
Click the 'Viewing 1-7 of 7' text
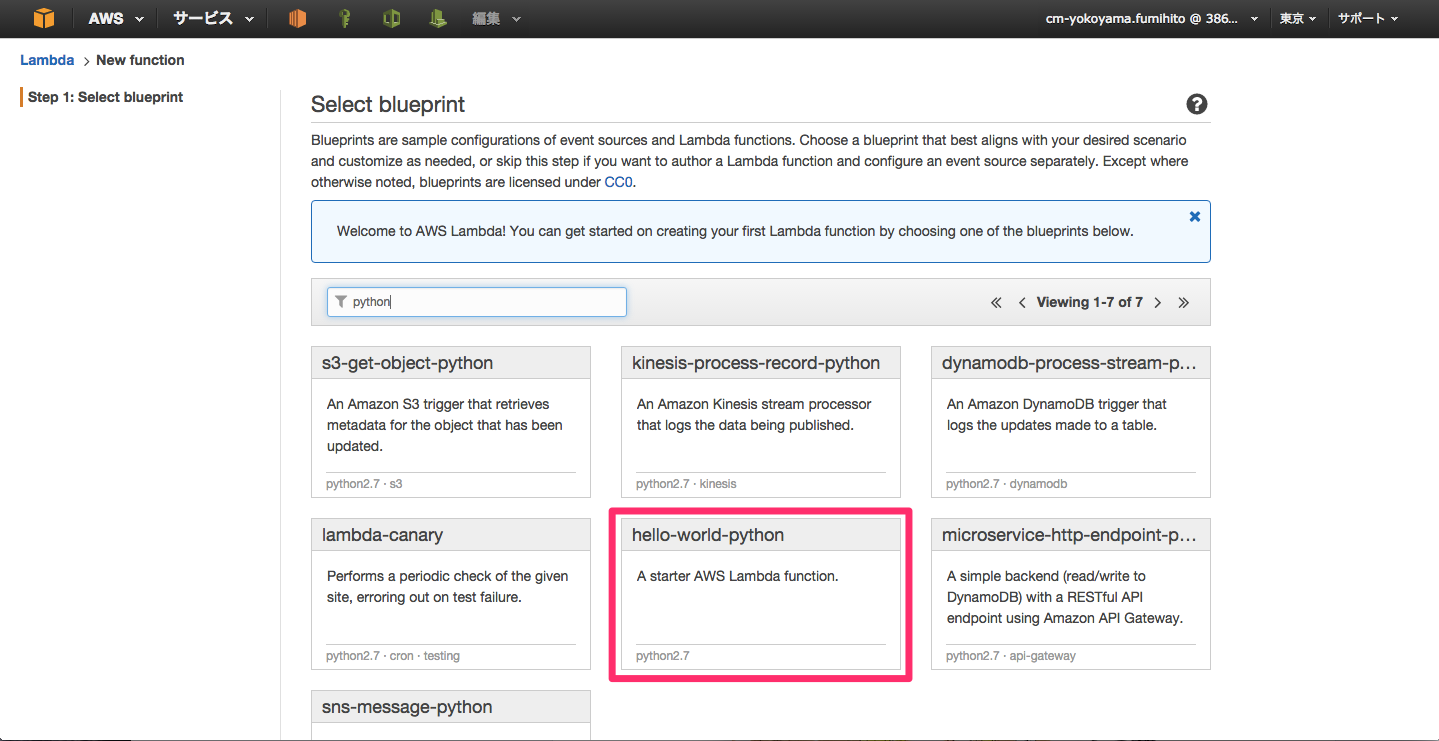(1090, 302)
